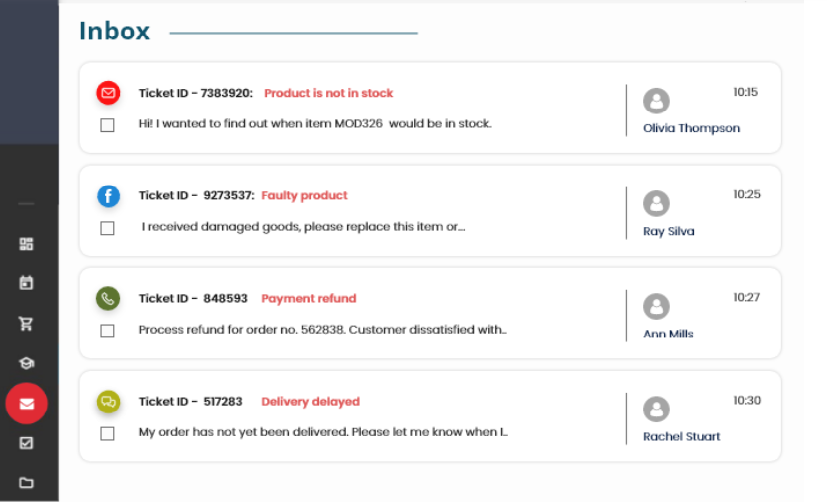Open Ann Mills's refund message preview text
Screen dimensions: 827x502
pos(322,330)
